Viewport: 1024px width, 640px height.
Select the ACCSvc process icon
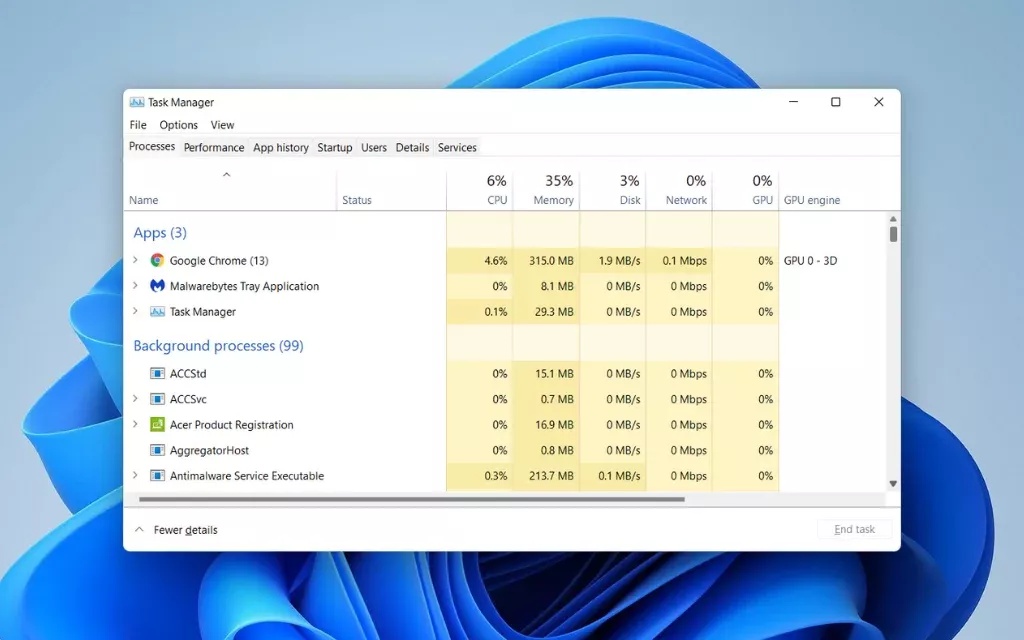157,399
